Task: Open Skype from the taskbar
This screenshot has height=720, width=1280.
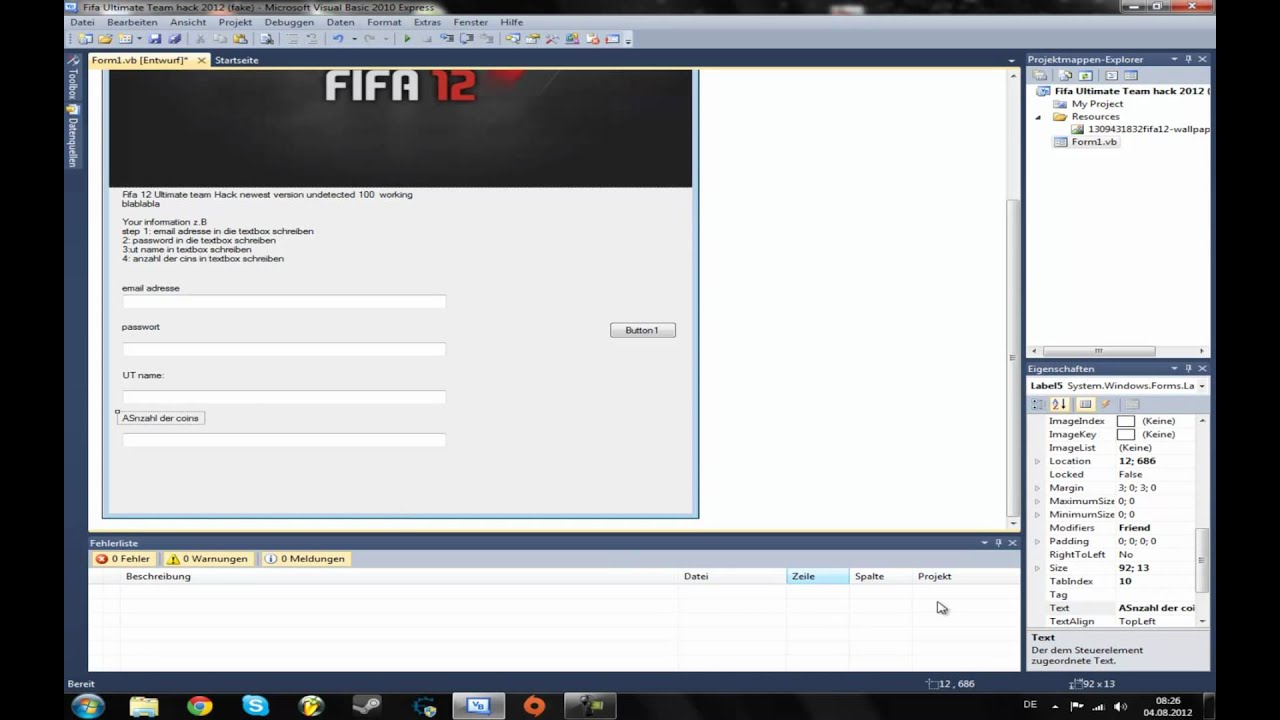Action: 256,706
